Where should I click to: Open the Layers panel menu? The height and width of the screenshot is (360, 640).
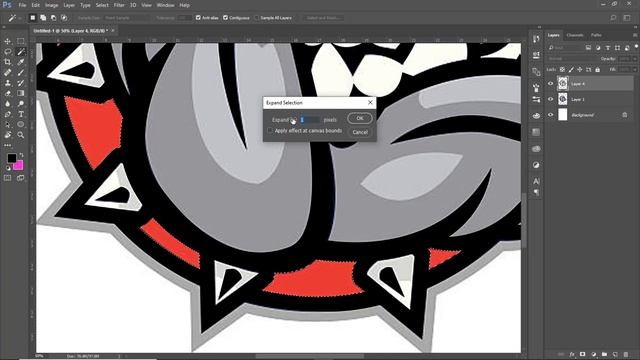point(635,35)
